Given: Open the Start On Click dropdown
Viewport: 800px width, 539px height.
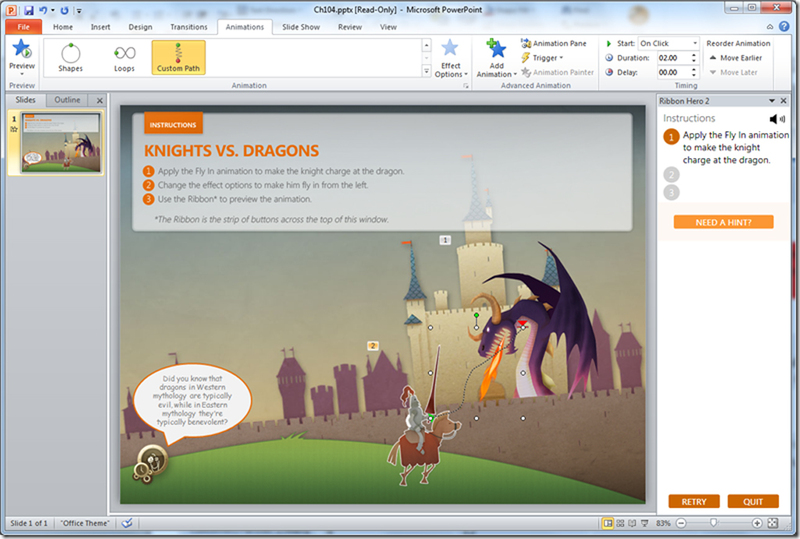Looking at the screenshot, I should pyautogui.click(x=668, y=43).
